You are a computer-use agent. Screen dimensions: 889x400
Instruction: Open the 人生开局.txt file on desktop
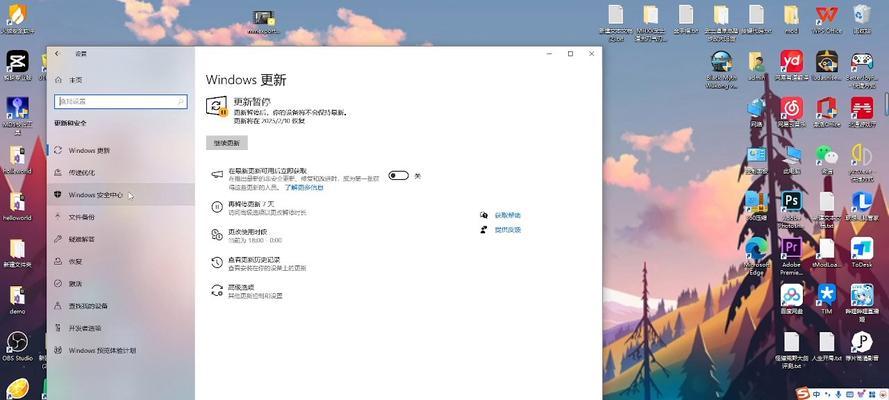(827, 347)
